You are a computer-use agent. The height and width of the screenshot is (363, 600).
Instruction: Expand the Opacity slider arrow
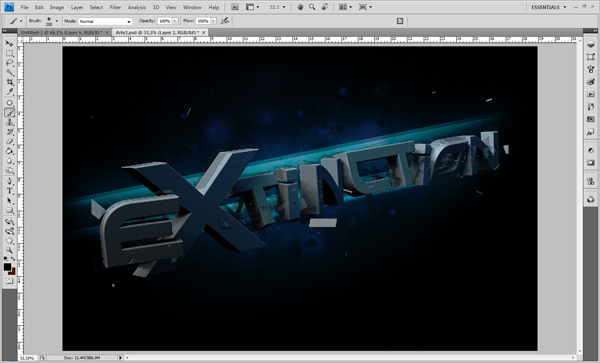click(x=175, y=21)
